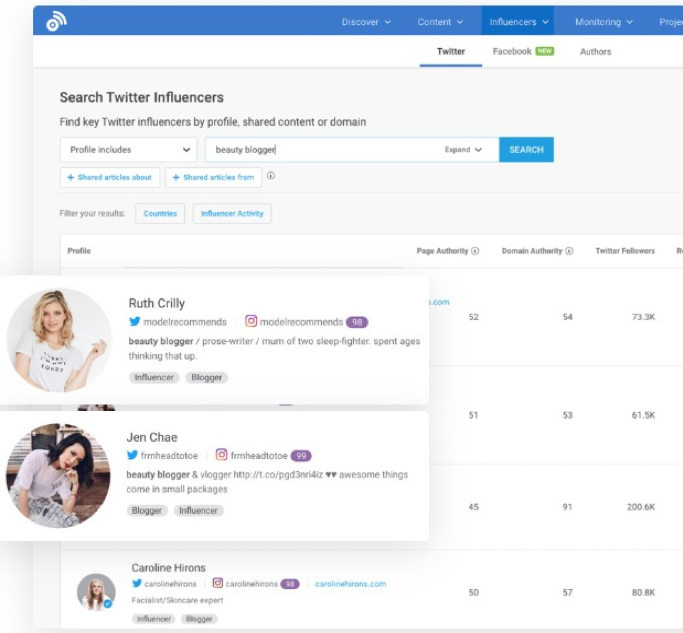Click Instagram icon for frmheadtotoe
Image resolution: width=683 pixels, height=633 pixels.
pos(221,454)
